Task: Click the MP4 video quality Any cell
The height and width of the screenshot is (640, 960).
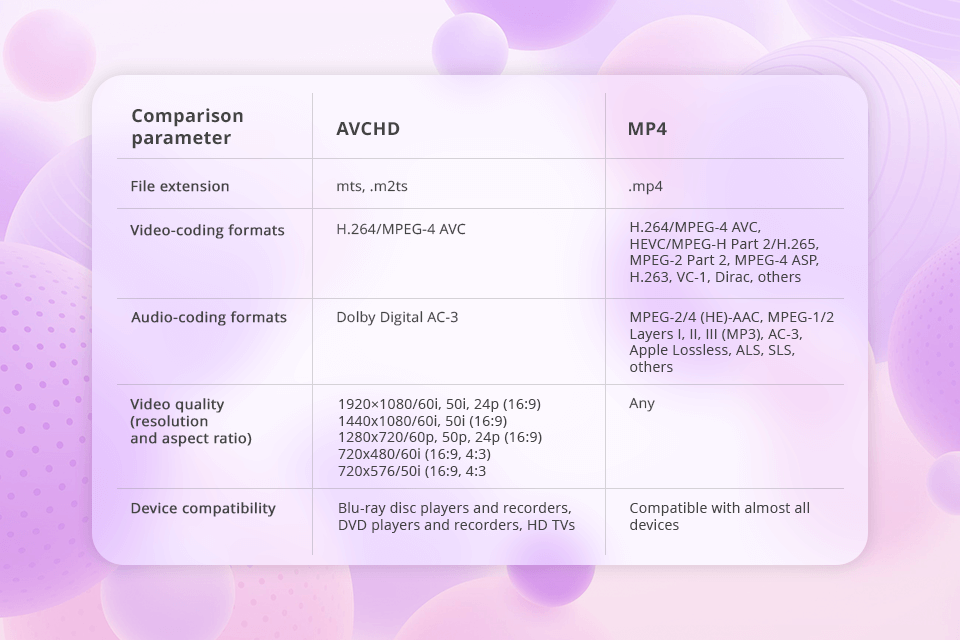Action: pos(642,403)
